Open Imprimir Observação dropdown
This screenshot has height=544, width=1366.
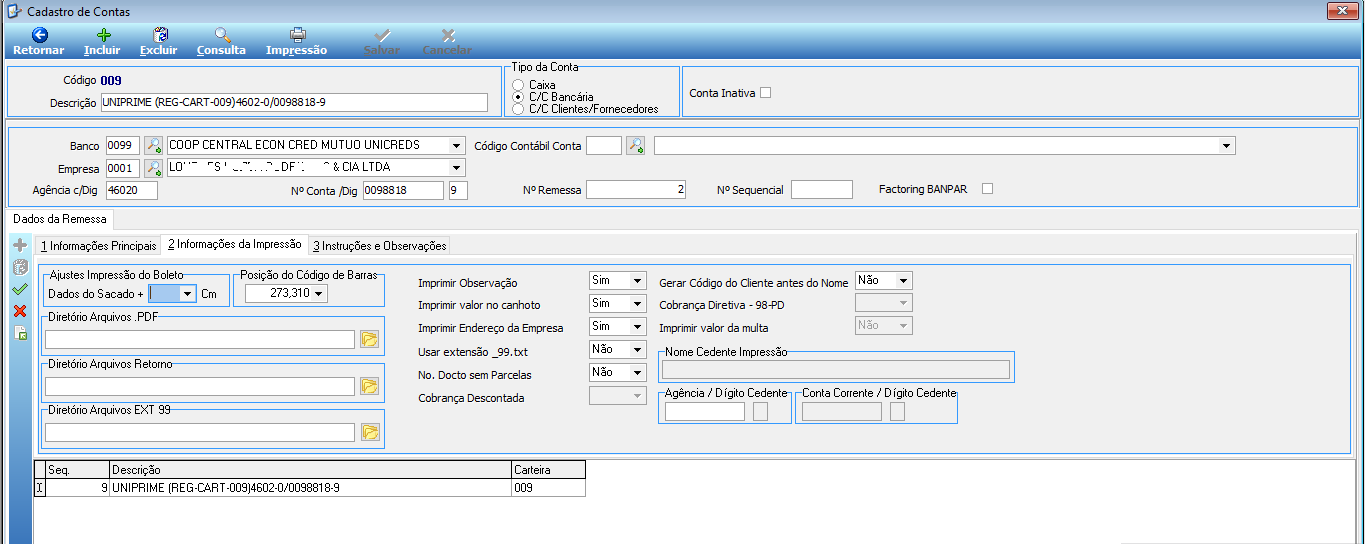pyautogui.click(x=637, y=281)
